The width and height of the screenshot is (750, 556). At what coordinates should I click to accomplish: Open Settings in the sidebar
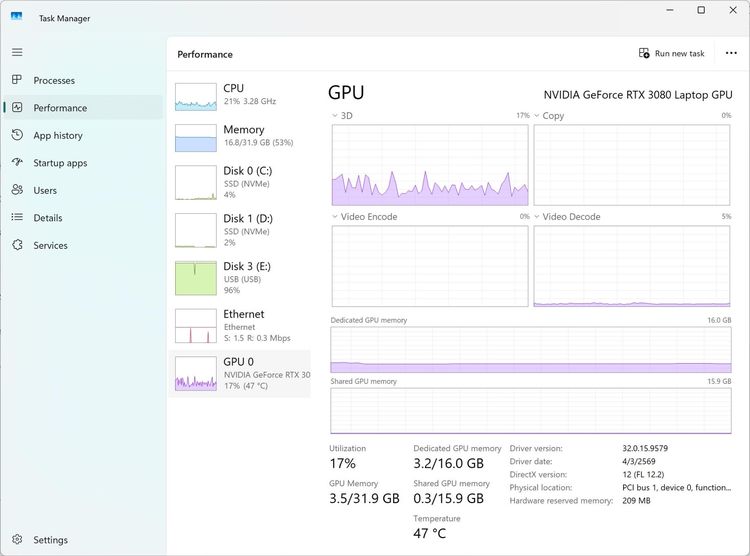pos(50,540)
